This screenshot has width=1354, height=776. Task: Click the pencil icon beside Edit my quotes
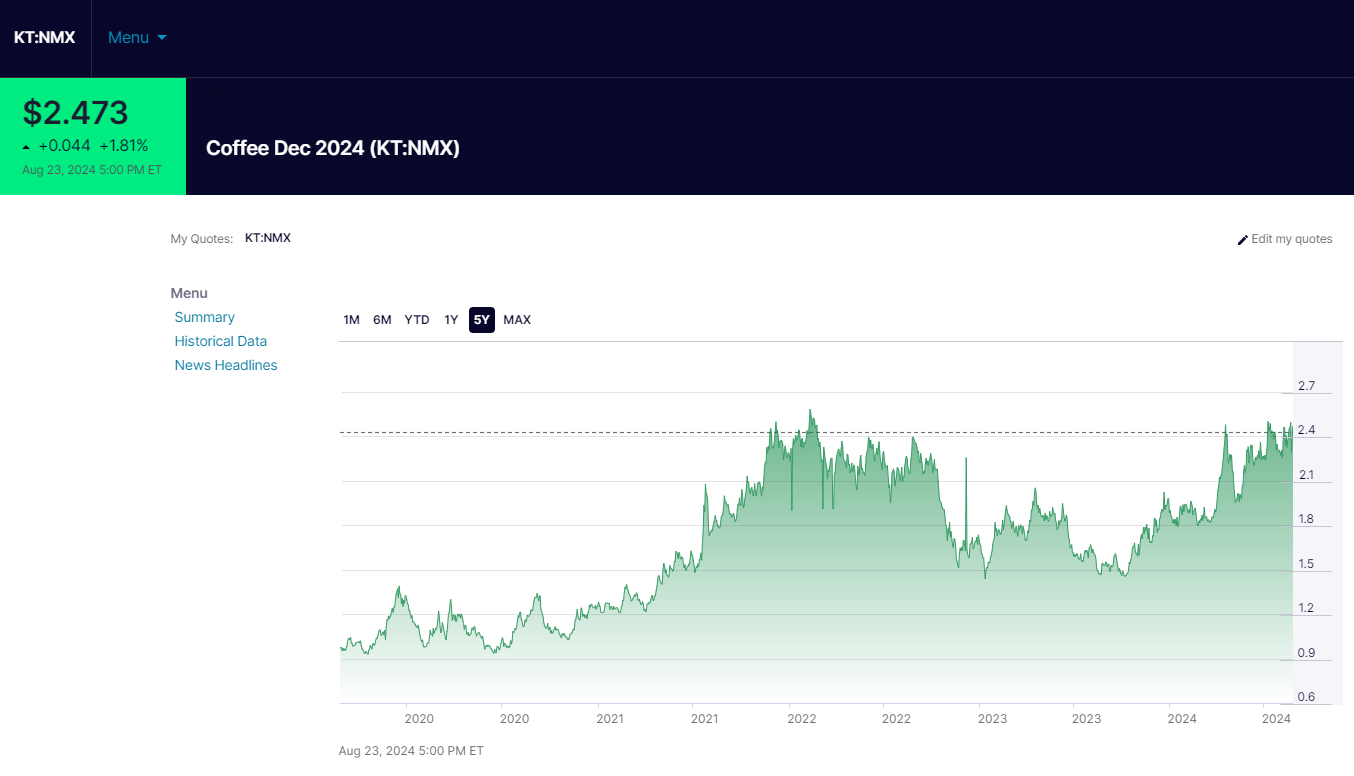coord(1243,240)
